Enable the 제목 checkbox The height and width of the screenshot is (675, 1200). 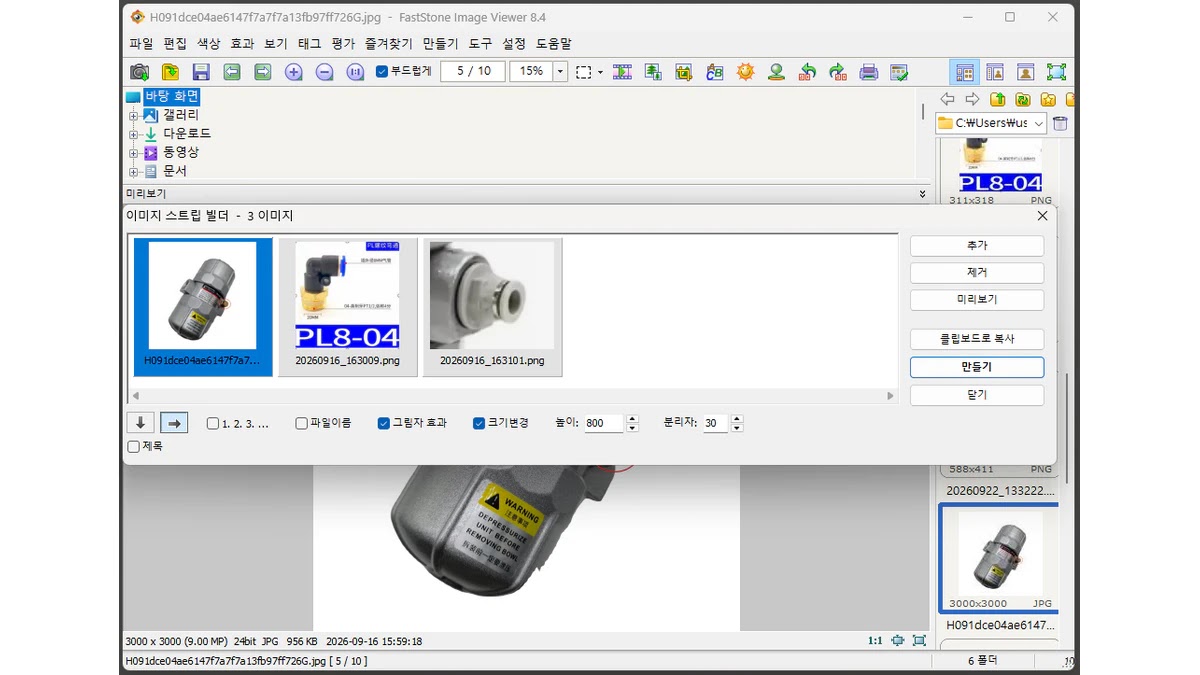(134, 447)
